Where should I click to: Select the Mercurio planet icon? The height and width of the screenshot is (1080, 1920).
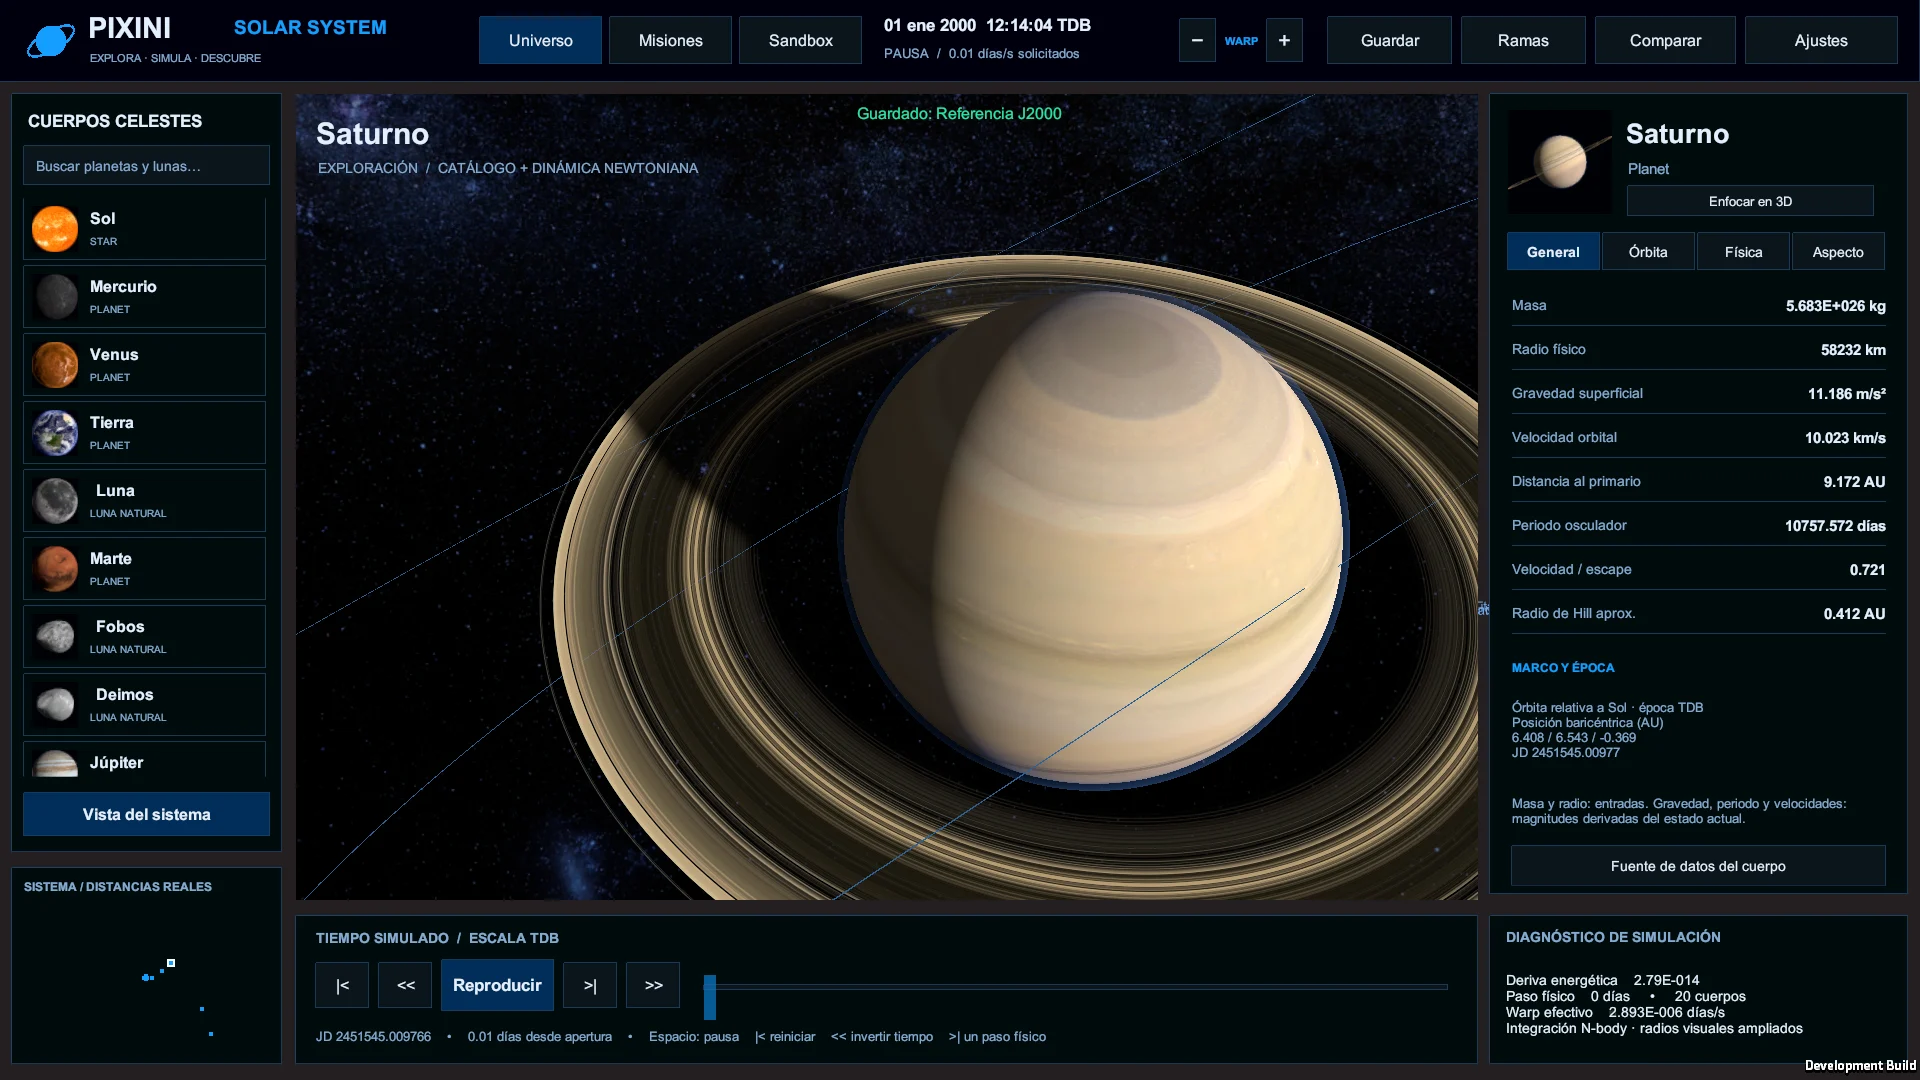pyautogui.click(x=55, y=297)
